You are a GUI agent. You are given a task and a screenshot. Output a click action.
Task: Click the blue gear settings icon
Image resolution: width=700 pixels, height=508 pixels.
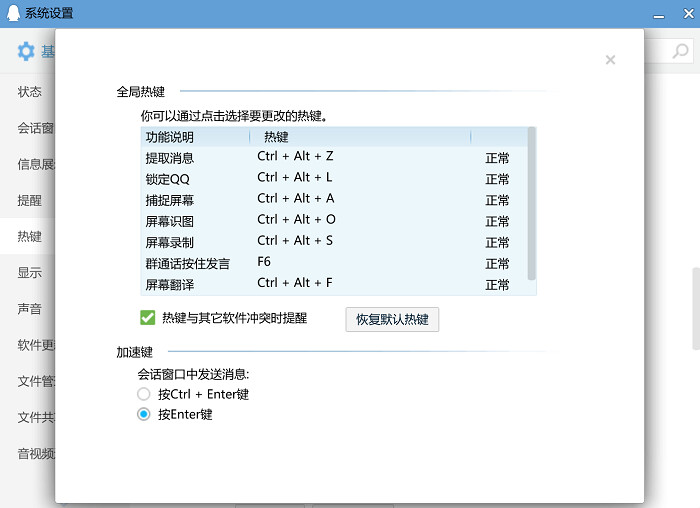tap(26, 51)
